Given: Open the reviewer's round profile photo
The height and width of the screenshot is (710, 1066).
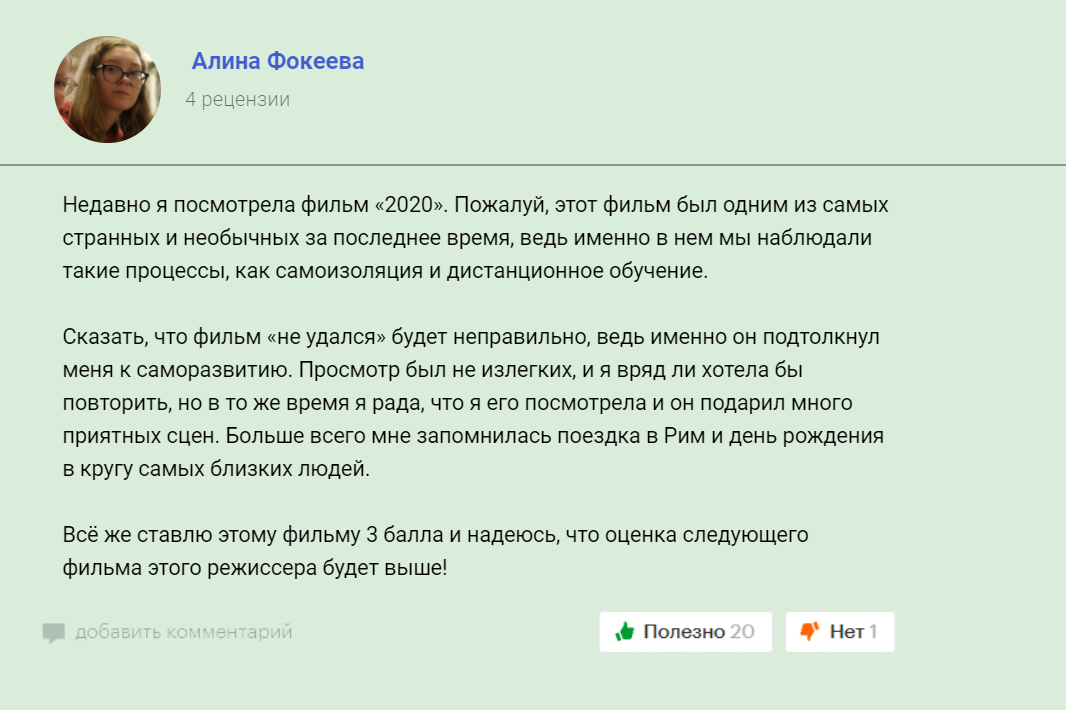Looking at the screenshot, I should point(107,89).
